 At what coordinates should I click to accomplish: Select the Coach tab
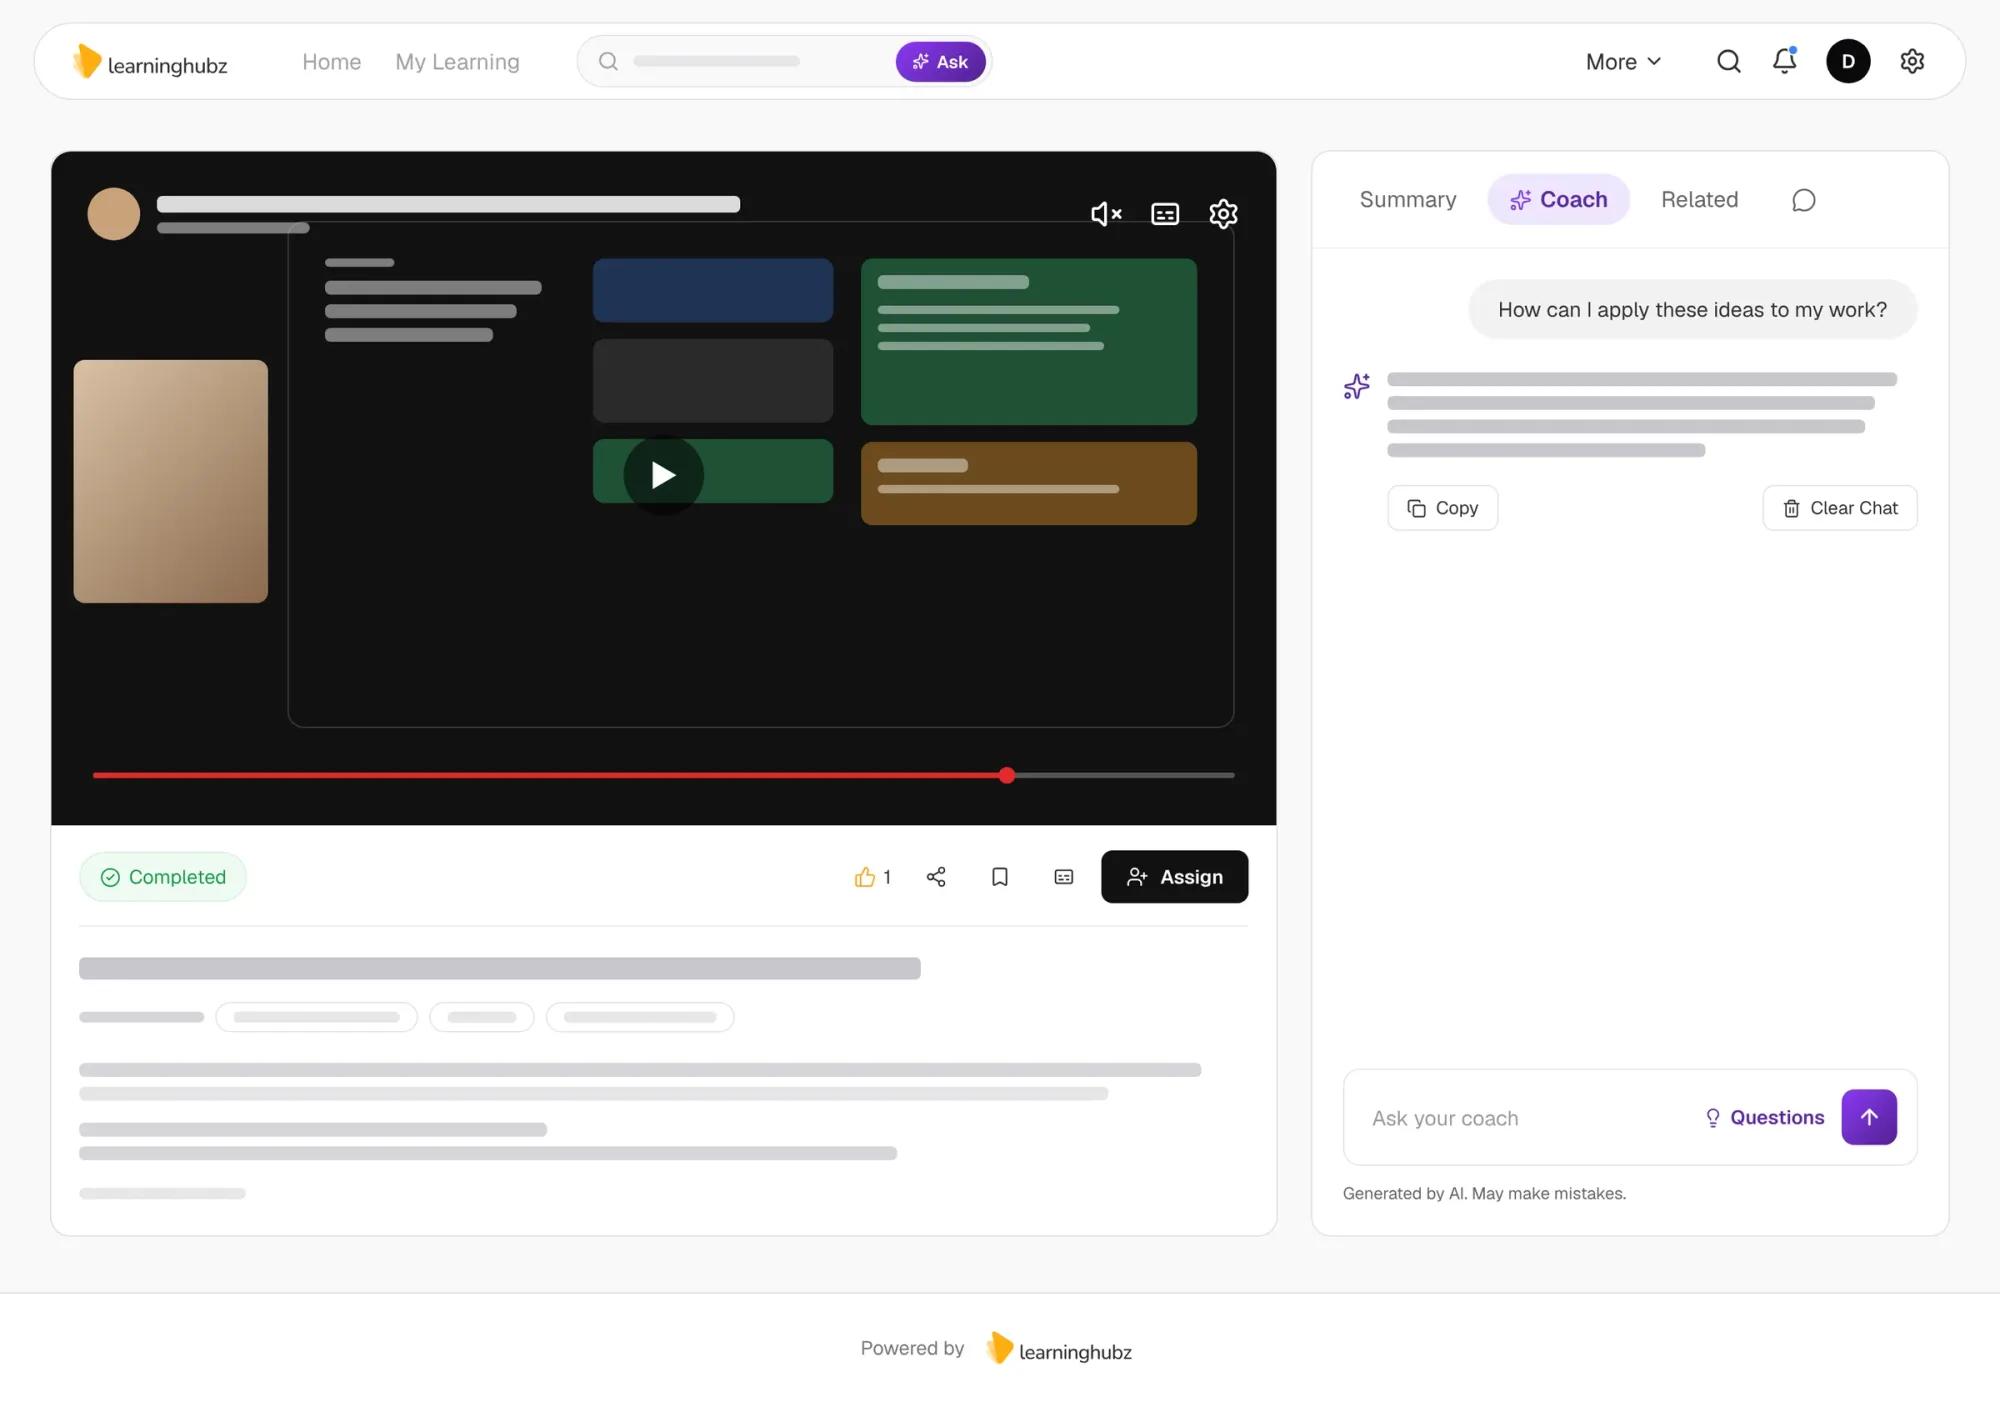[1558, 200]
